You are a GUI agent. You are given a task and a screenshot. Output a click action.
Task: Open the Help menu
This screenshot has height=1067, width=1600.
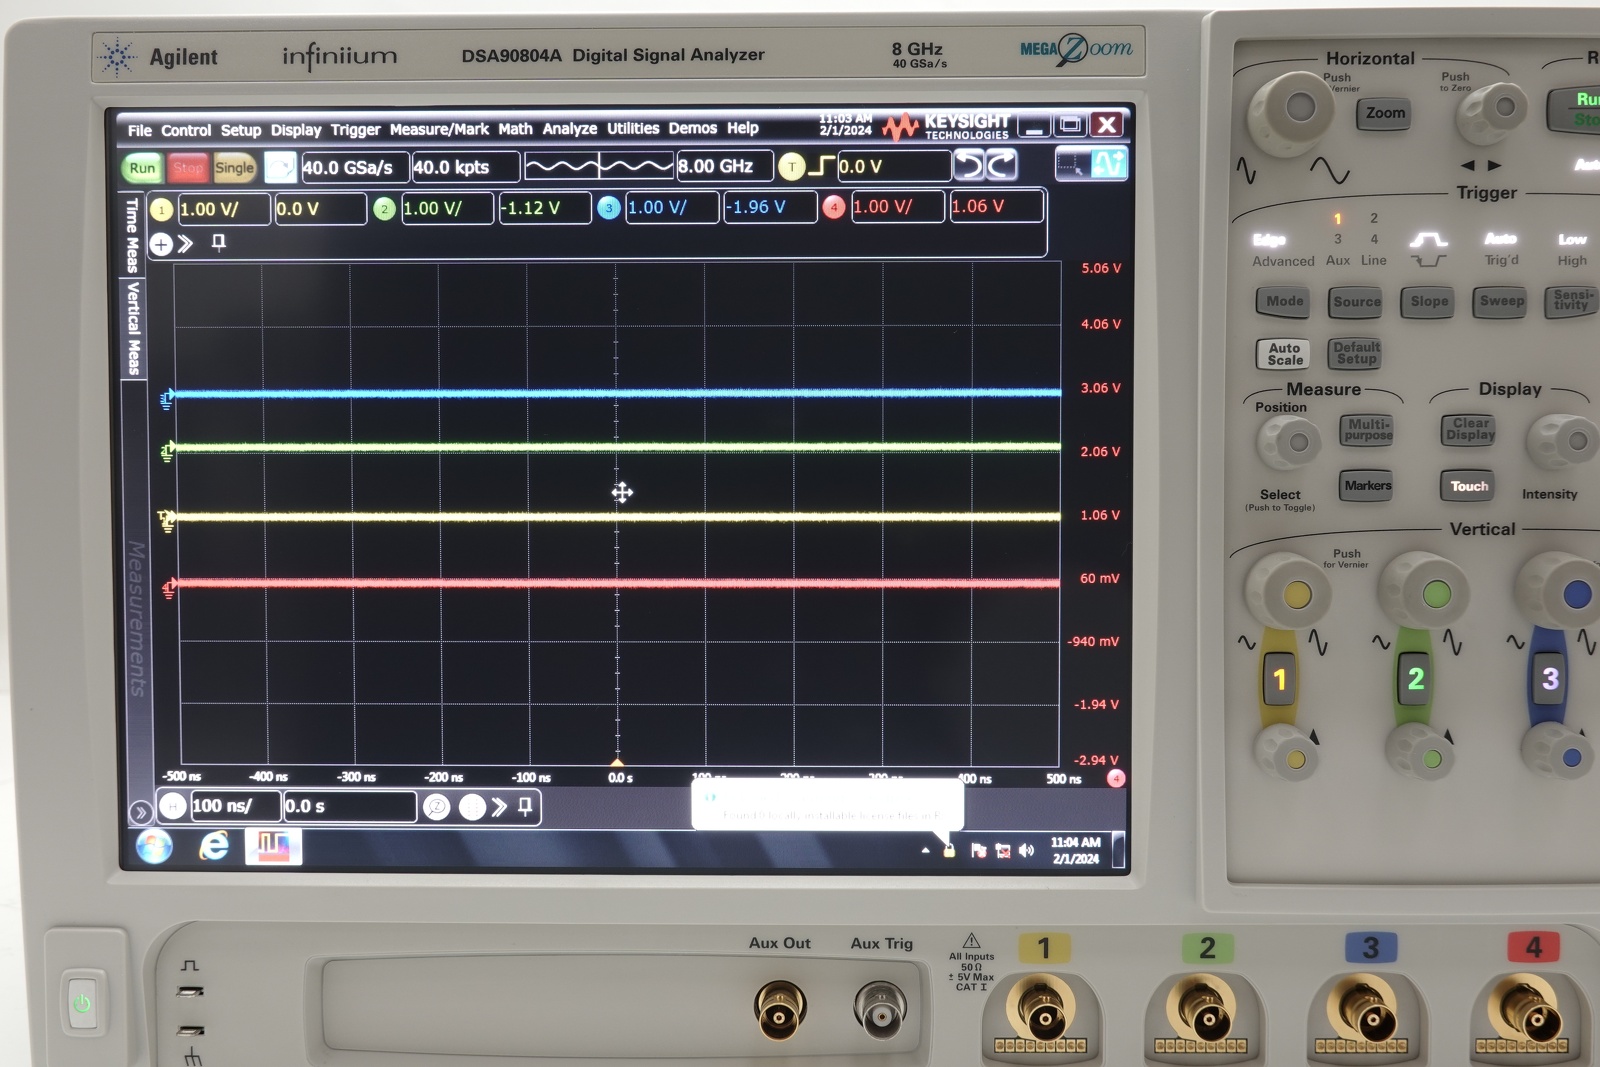pos(742,128)
